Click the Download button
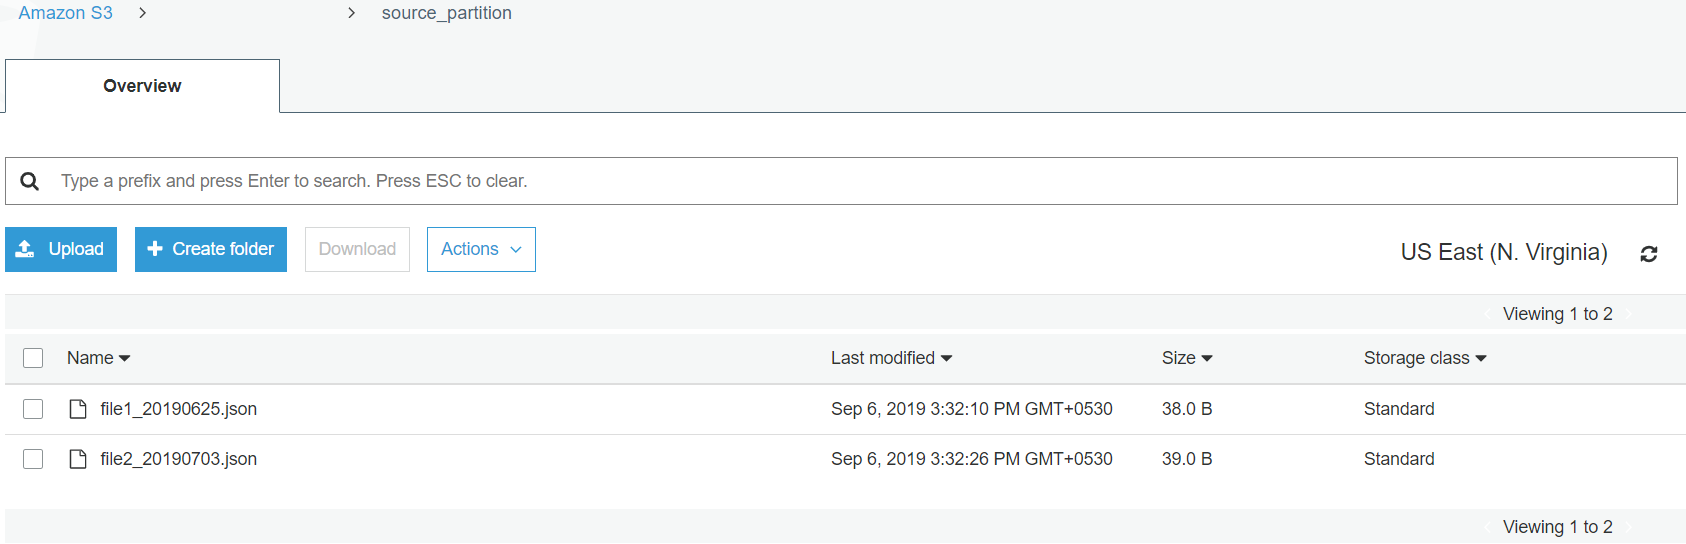 tap(357, 249)
